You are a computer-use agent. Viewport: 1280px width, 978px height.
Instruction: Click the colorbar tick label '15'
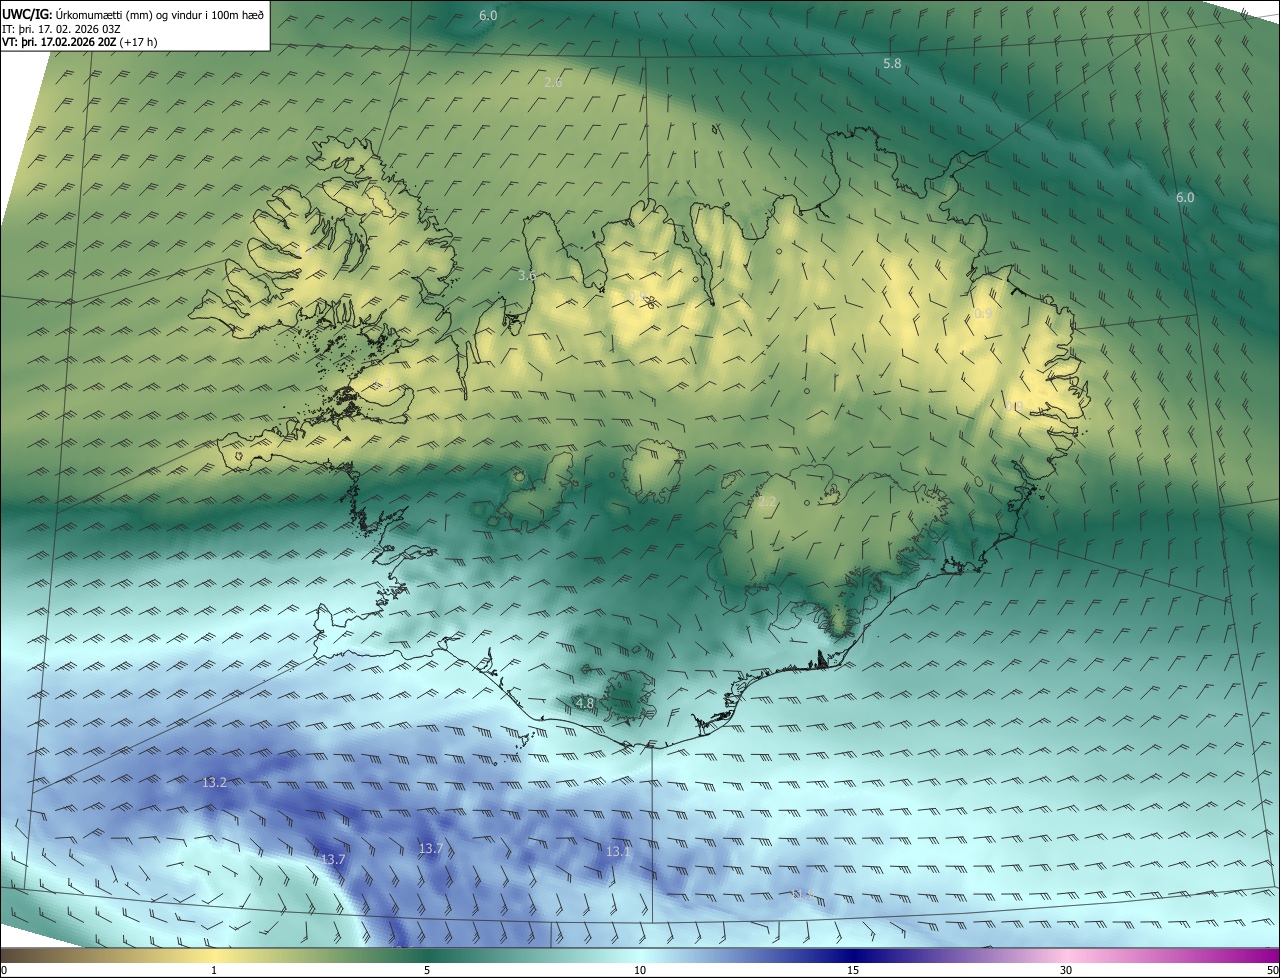(853, 971)
